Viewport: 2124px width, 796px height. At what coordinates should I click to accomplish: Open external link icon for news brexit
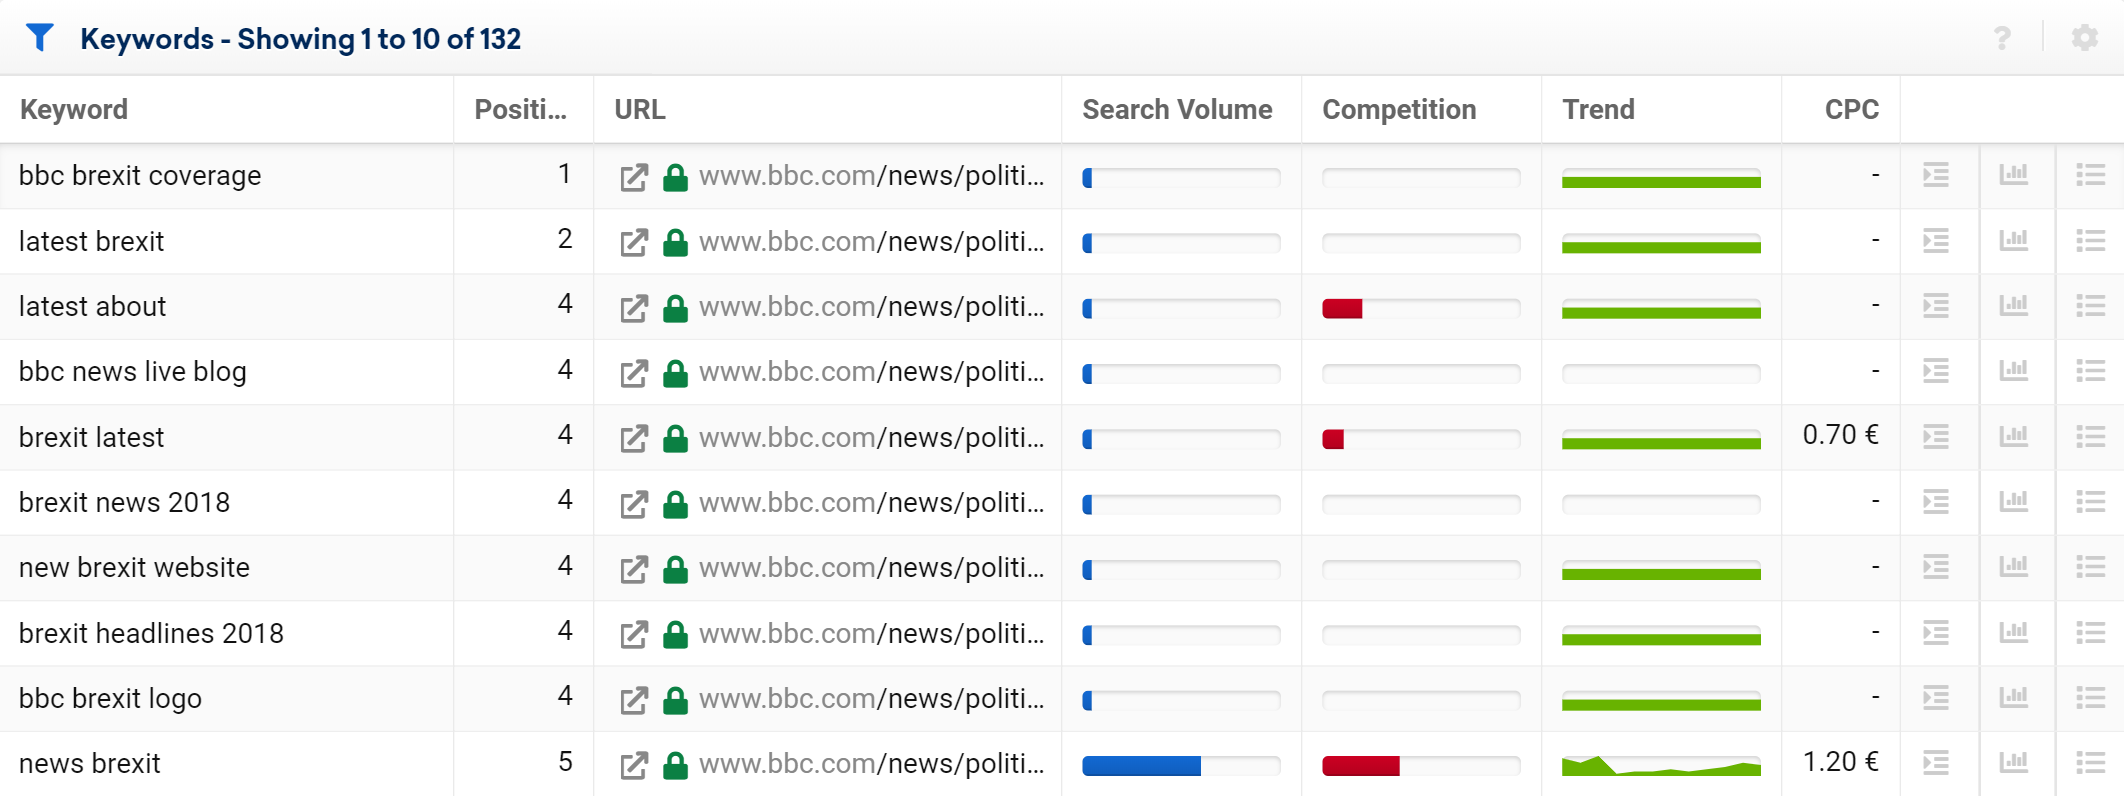pos(634,765)
